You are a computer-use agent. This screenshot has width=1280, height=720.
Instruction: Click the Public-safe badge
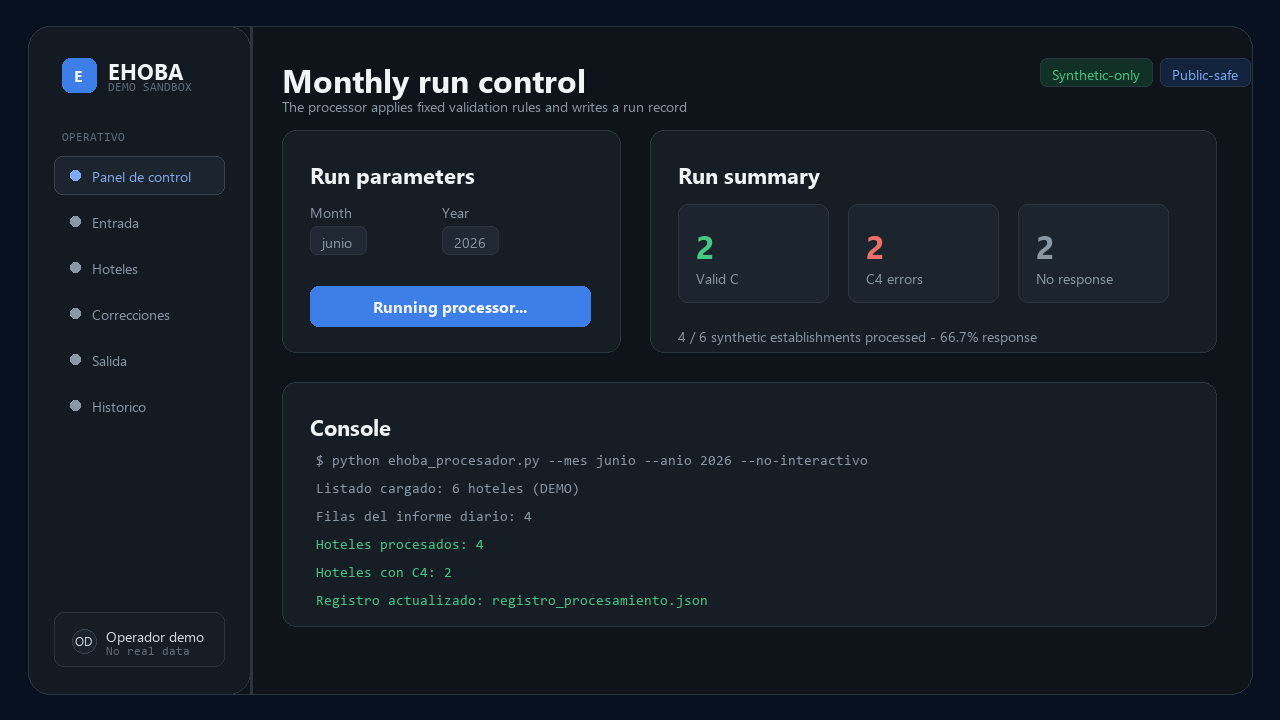[1205, 74]
